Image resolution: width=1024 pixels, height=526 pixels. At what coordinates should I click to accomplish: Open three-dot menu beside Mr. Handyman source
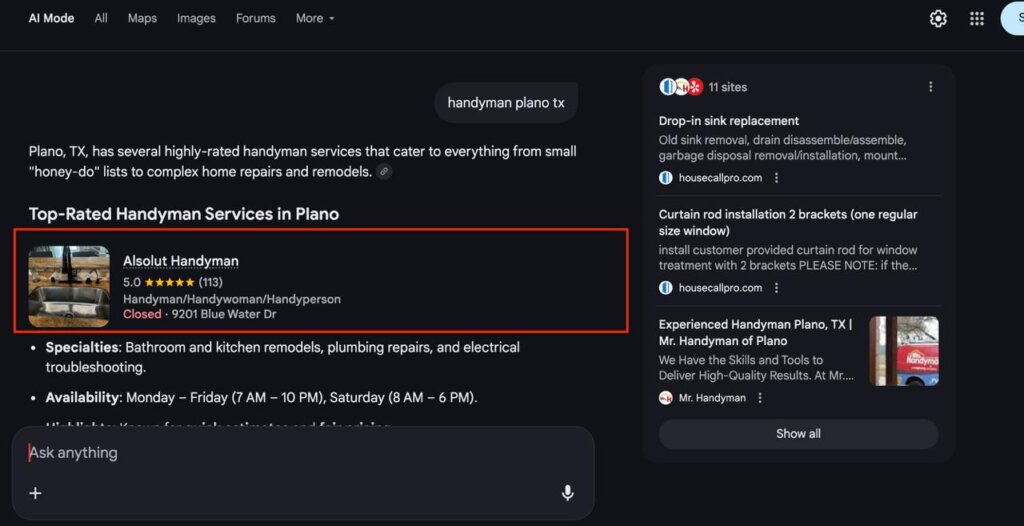pyautogui.click(x=760, y=398)
